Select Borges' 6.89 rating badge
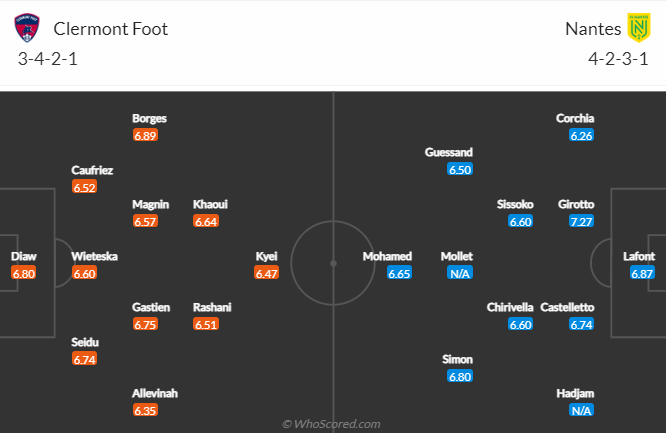Viewport: 666px width, 433px height. pyautogui.click(x=148, y=135)
